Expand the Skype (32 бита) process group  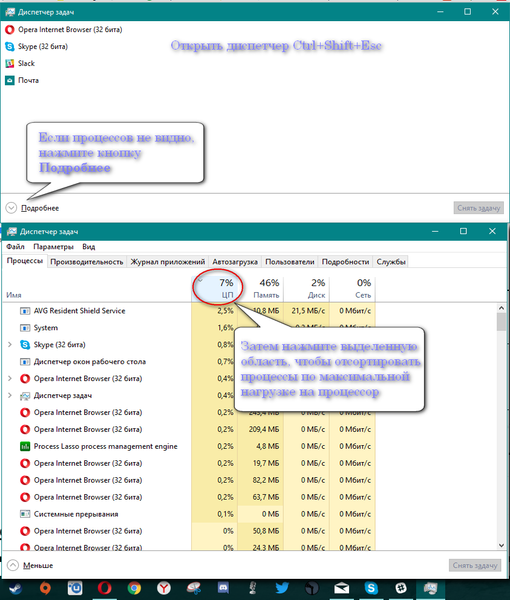[x=10, y=345]
